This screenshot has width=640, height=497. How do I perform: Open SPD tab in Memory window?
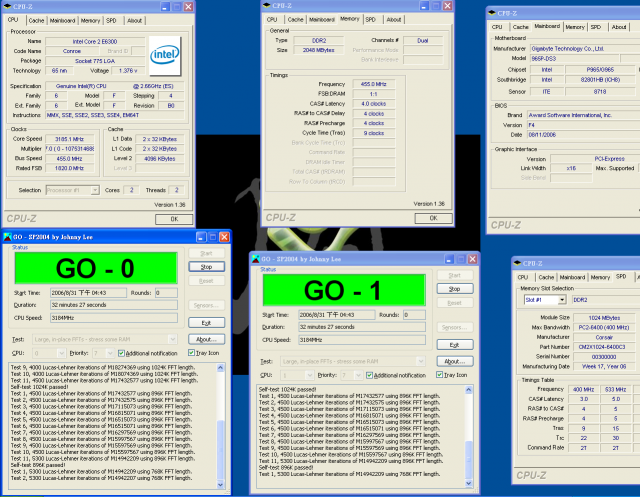(x=371, y=20)
